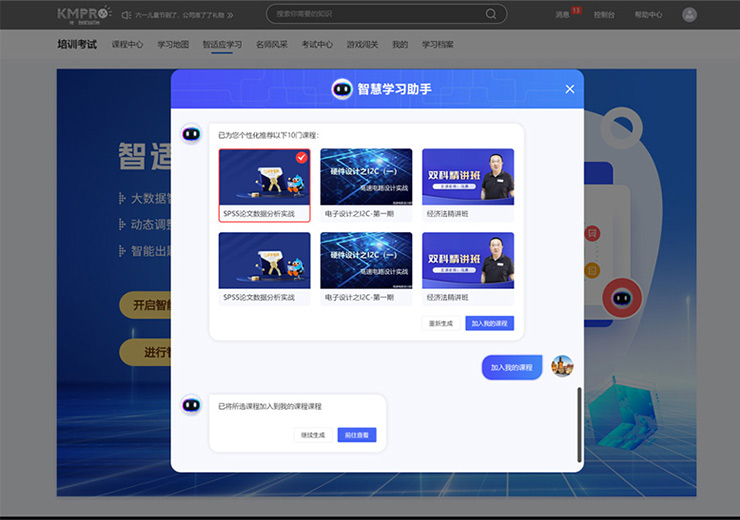Click top-row 经济法精讲班 title text

pyautogui.click(x=447, y=214)
